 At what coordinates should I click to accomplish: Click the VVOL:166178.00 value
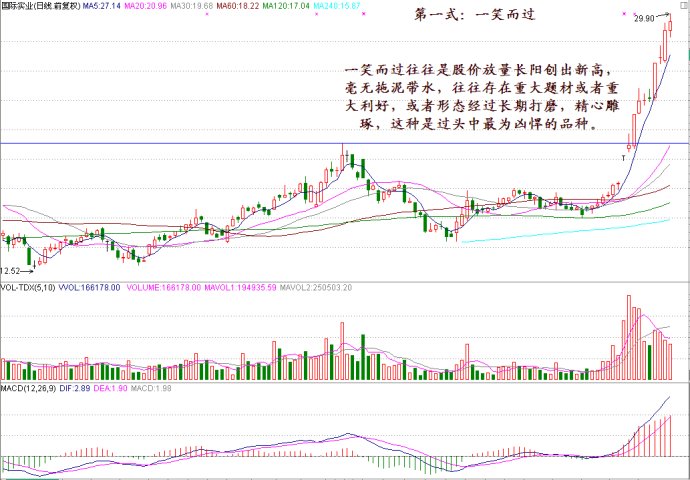89,288
